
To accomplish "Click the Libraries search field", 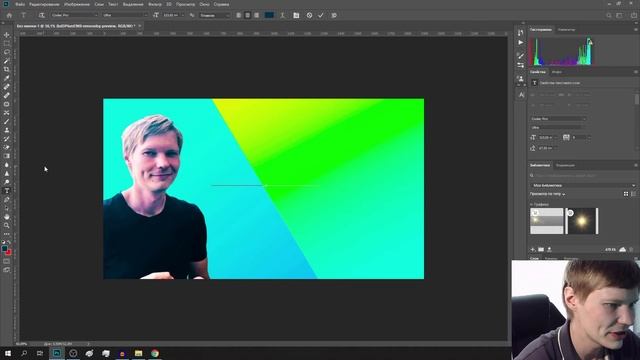I will pos(583,176).
